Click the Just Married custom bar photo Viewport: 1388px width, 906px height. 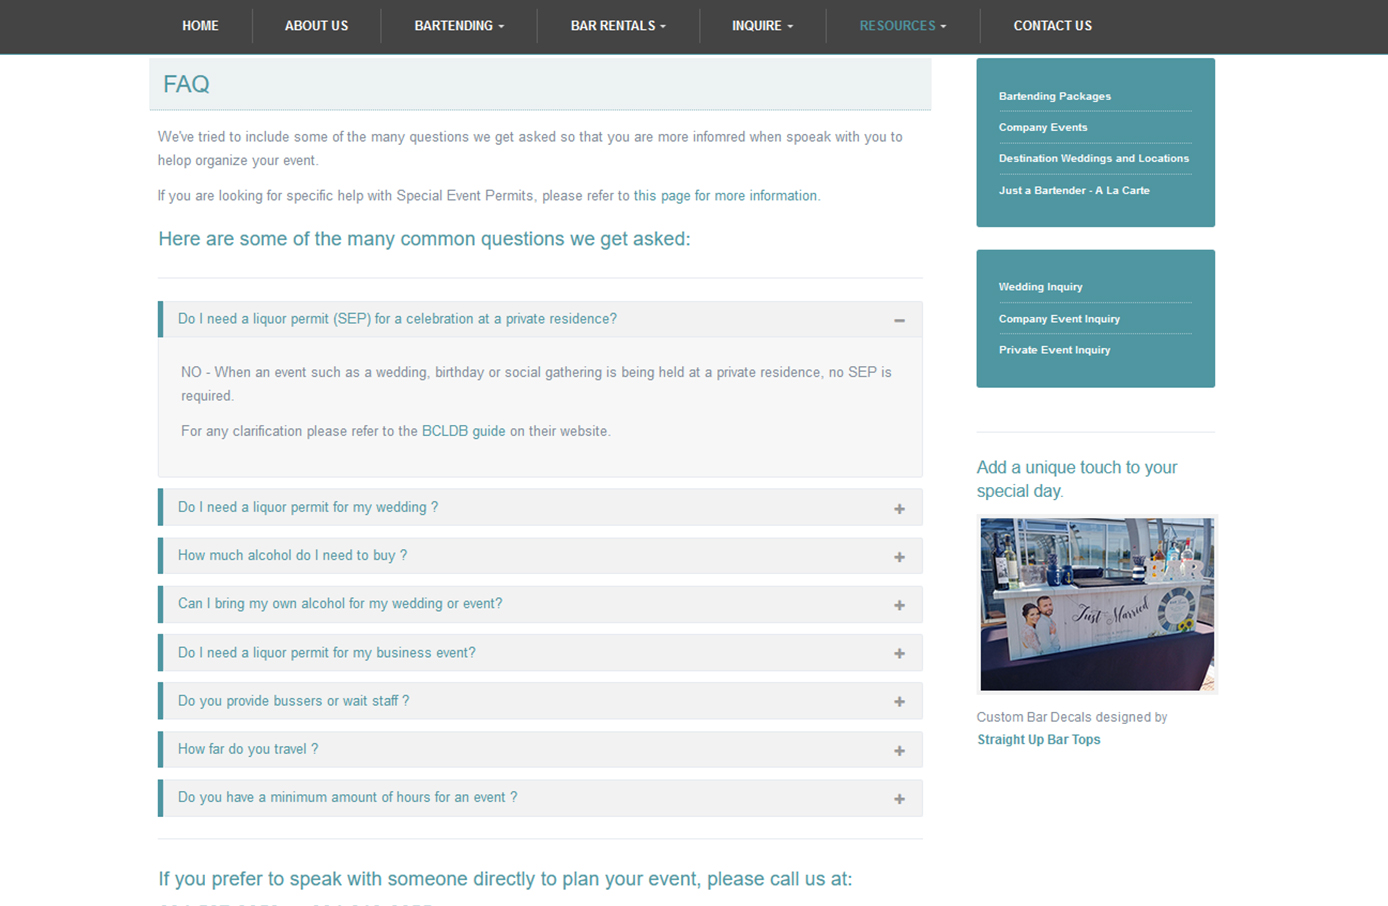tap(1096, 604)
